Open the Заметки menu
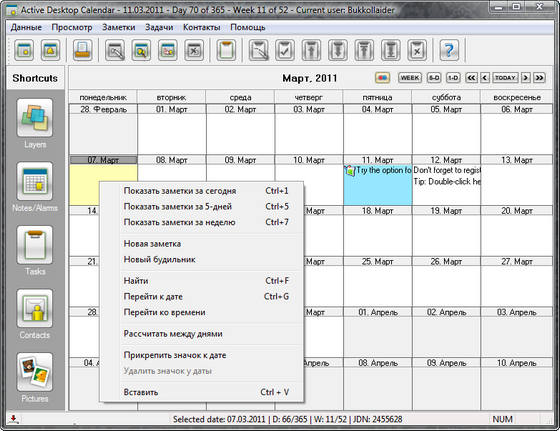This screenshot has height=431, width=560. tap(119, 27)
